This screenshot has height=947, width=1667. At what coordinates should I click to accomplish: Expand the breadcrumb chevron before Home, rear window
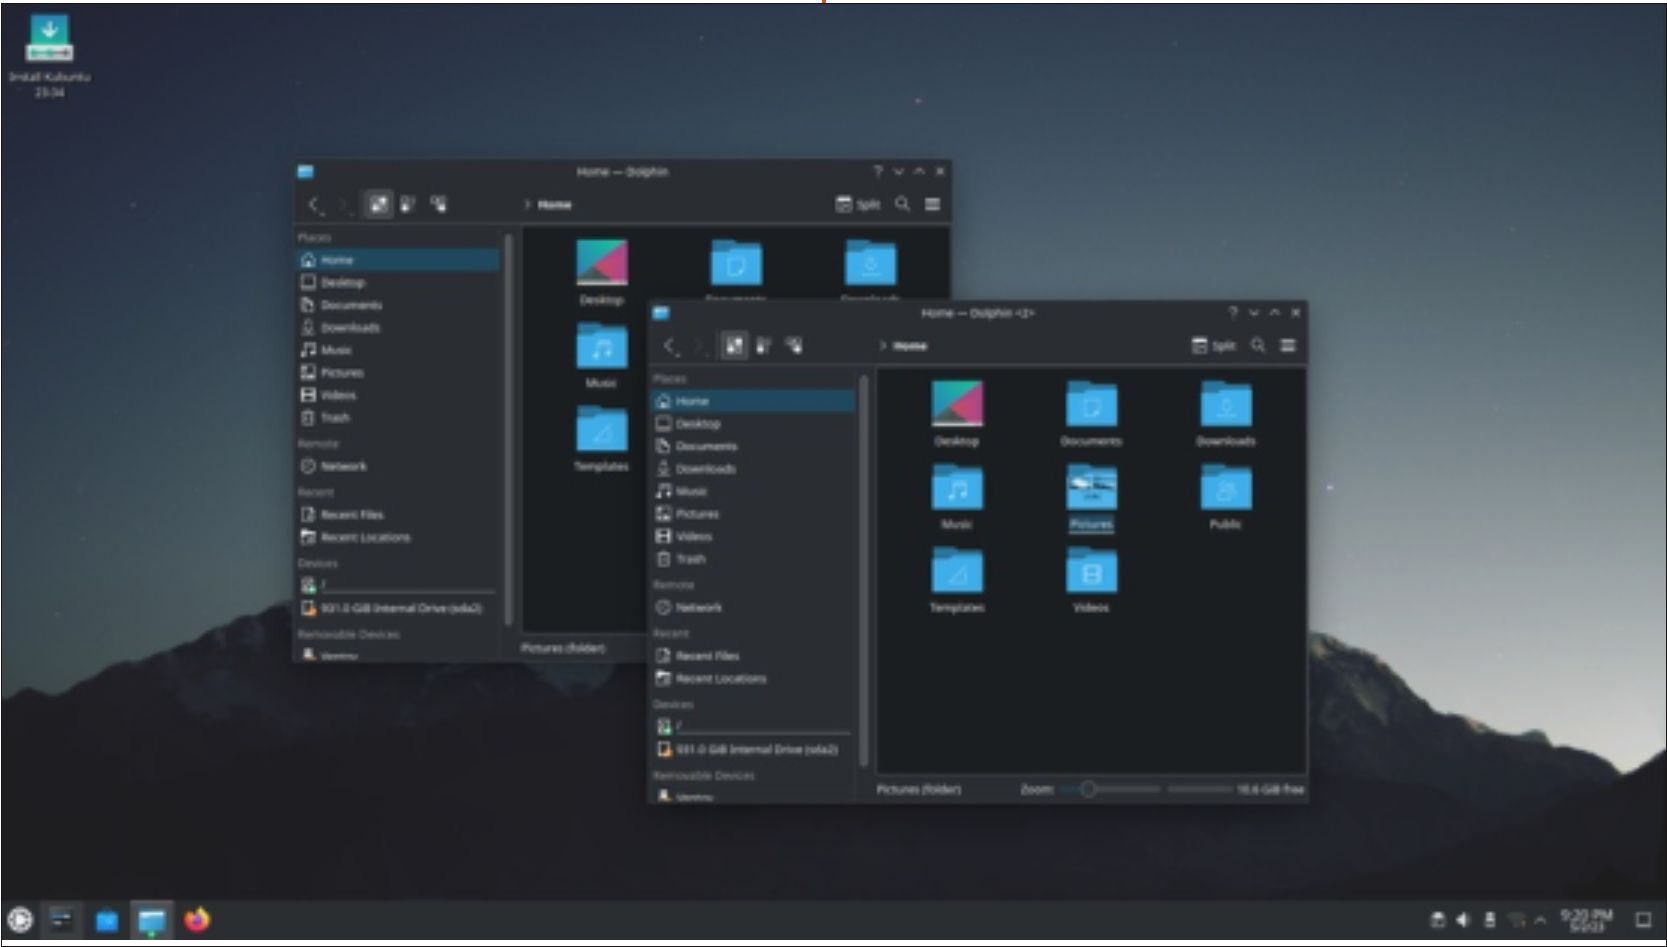527,205
